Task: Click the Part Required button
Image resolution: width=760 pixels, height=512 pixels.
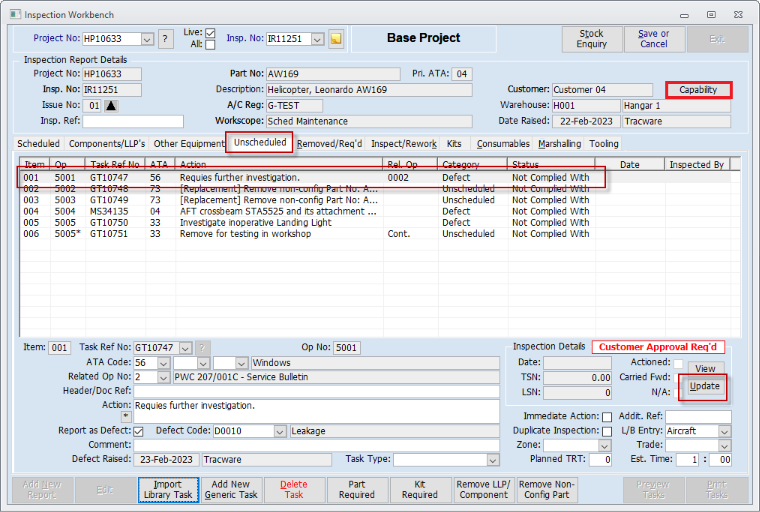Action: pyautogui.click(x=357, y=490)
